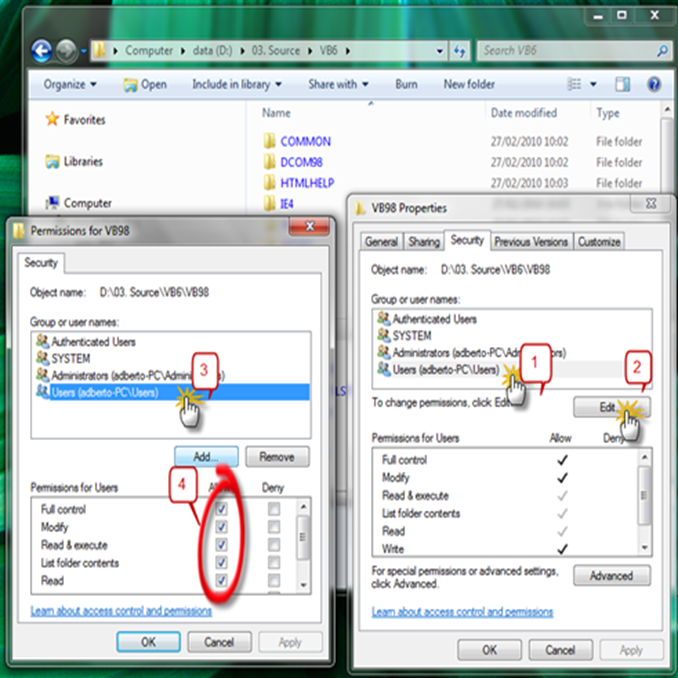The width and height of the screenshot is (678, 678).
Task: Open Advanced security settings
Action: click(x=611, y=576)
